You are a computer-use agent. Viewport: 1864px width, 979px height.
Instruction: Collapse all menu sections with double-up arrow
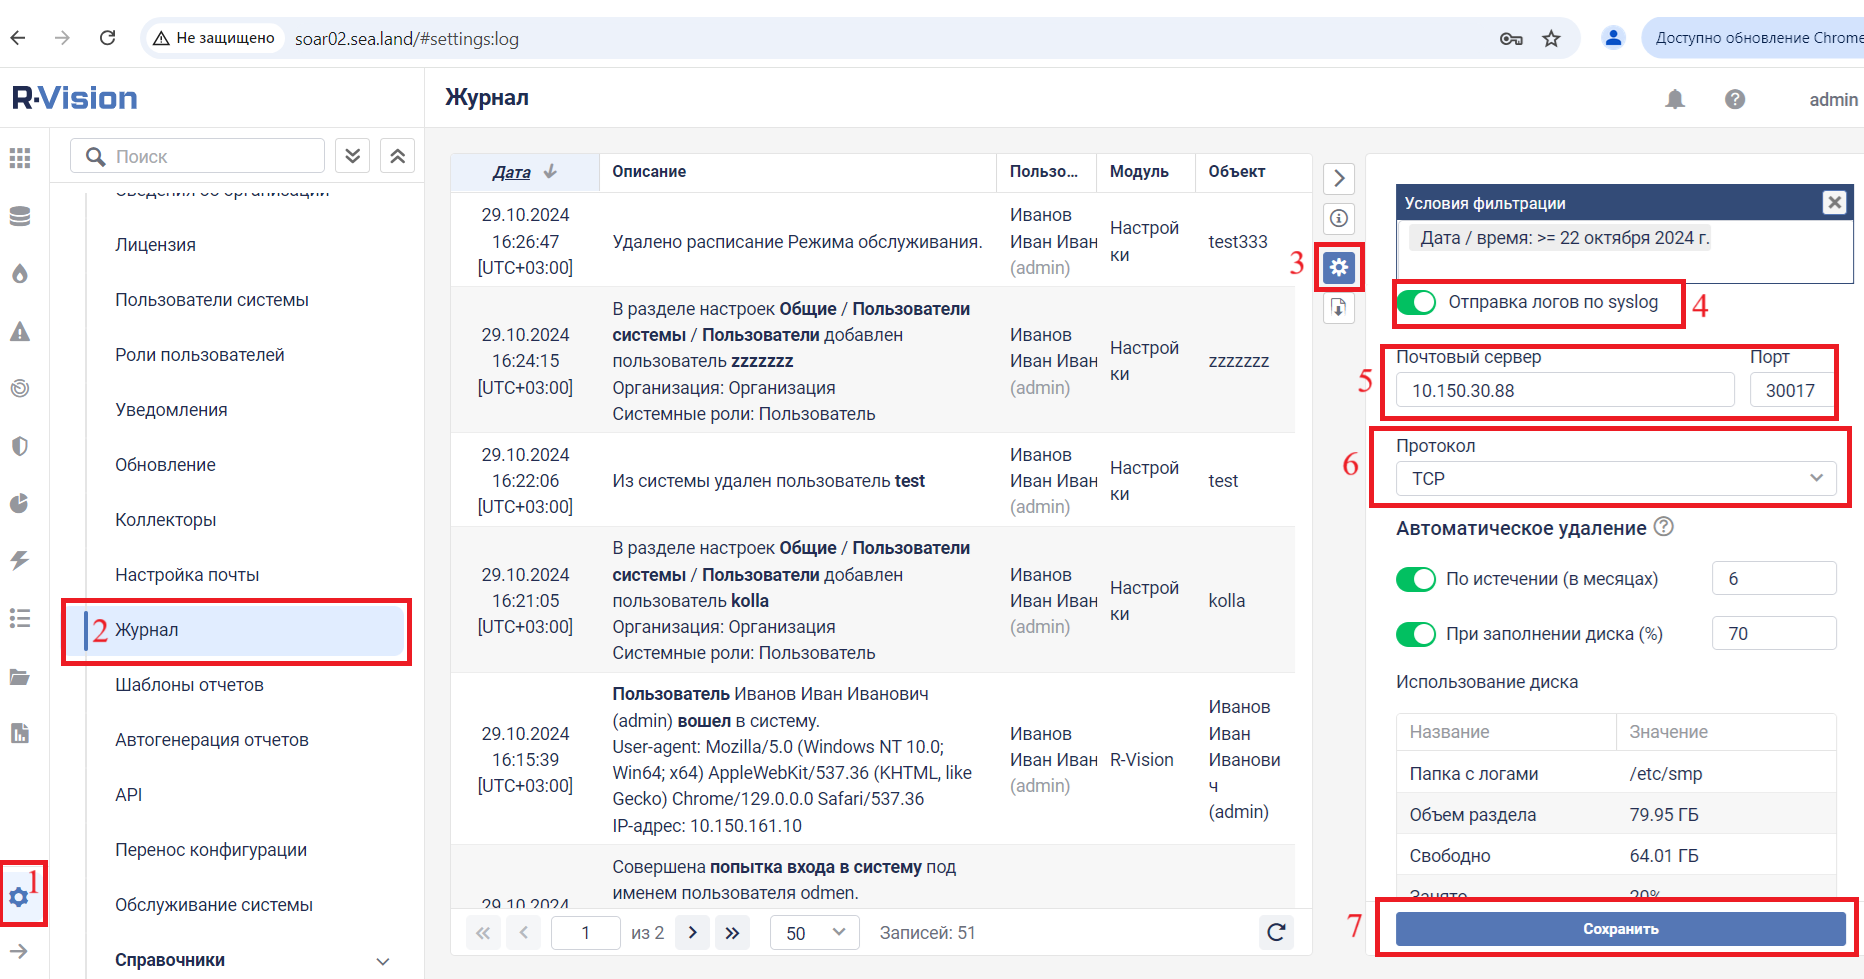[x=397, y=156]
